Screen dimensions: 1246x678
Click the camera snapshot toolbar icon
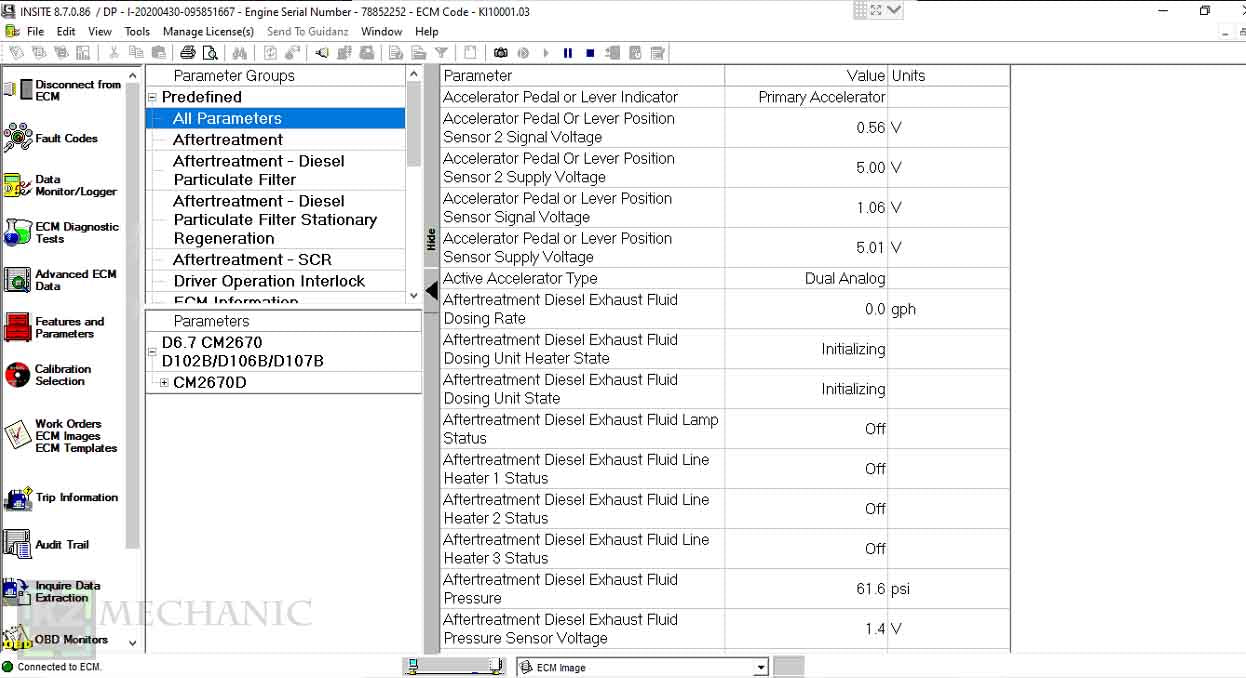[x=500, y=53]
